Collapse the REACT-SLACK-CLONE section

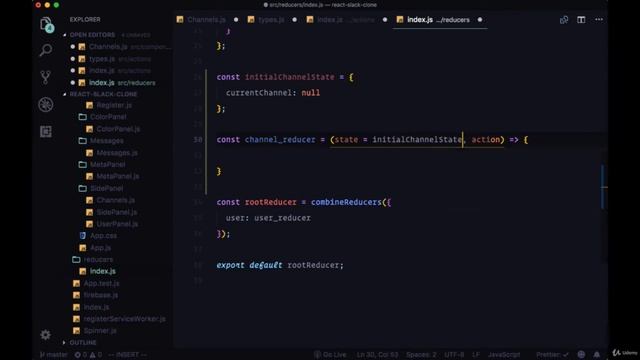pyautogui.click(x=103, y=94)
